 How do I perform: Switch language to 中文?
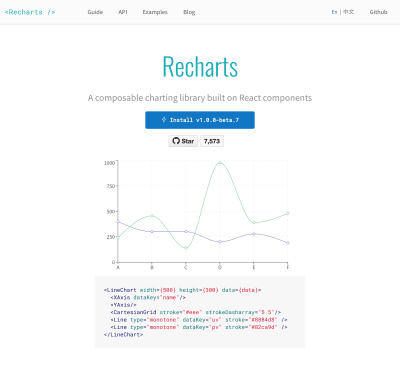click(349, 12)
